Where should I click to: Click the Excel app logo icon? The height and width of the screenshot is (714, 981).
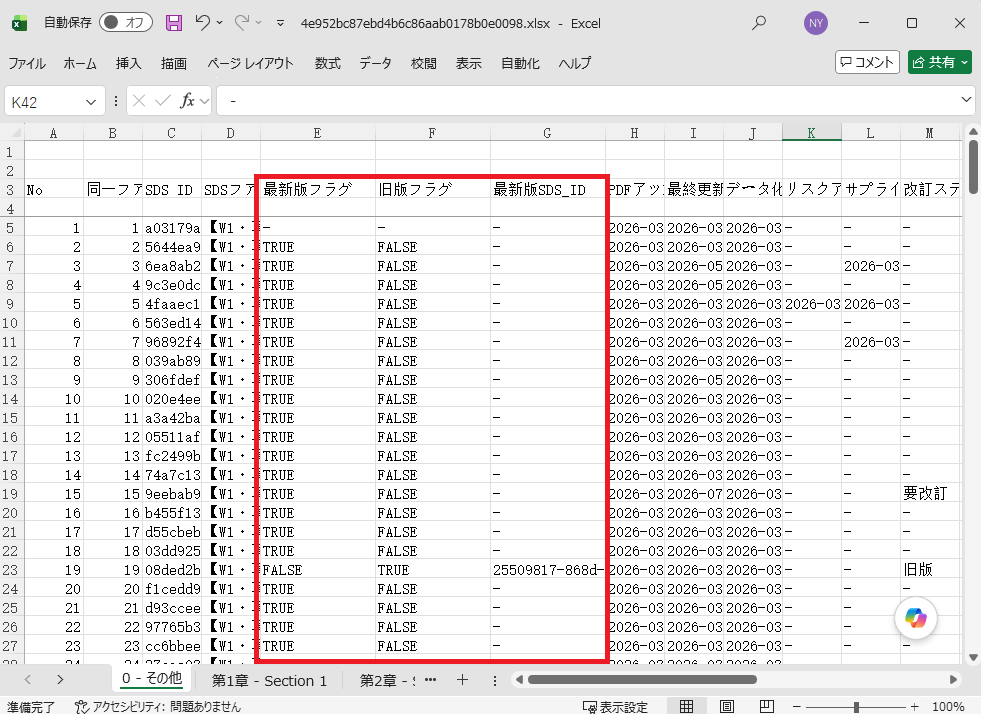(x=19, y=23)
